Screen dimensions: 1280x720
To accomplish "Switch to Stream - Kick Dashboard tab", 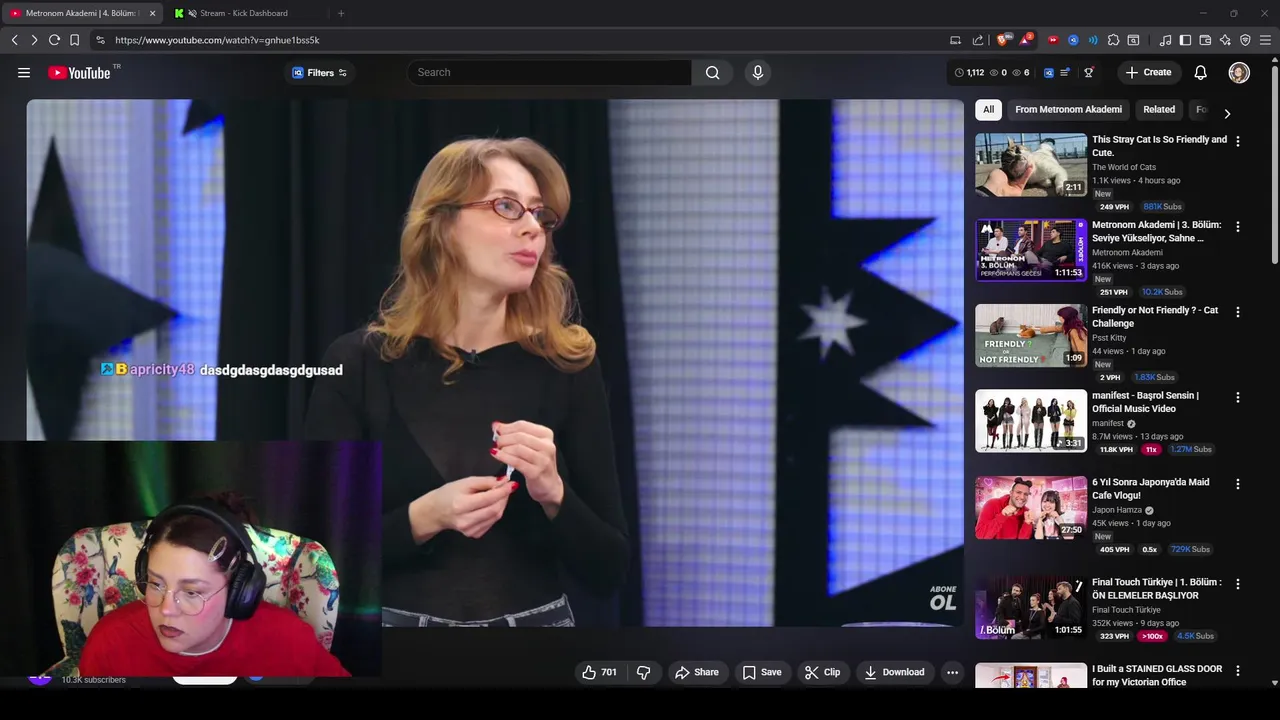I will coord(243,13).
